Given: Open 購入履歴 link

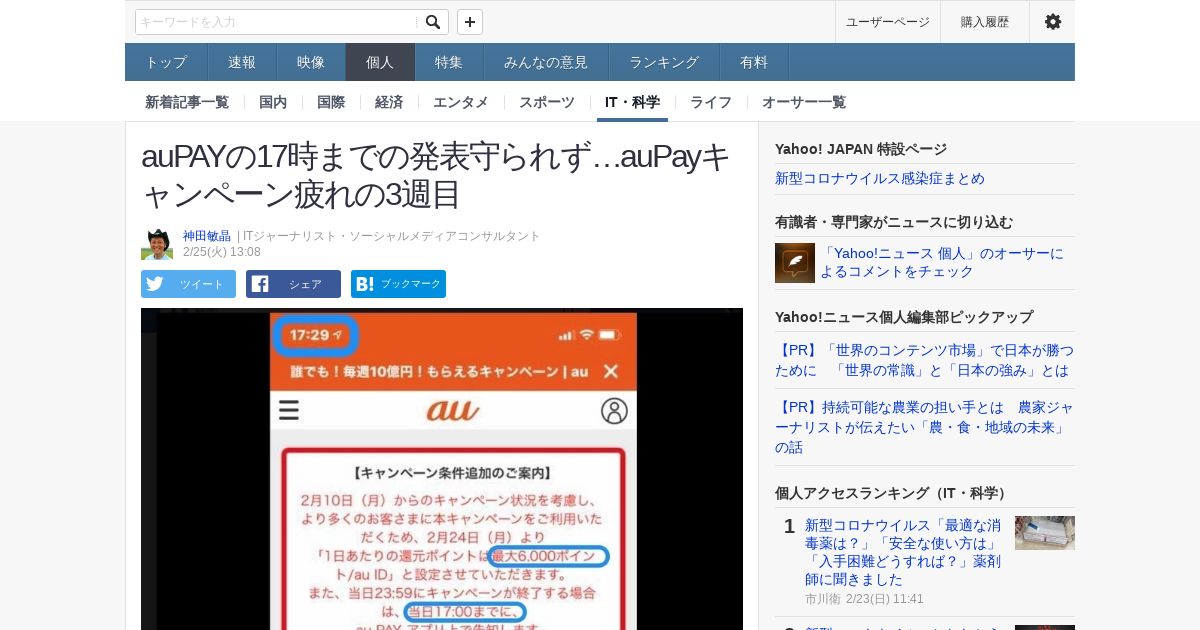Looking at the screenshot, I should [x=985, y=22].
